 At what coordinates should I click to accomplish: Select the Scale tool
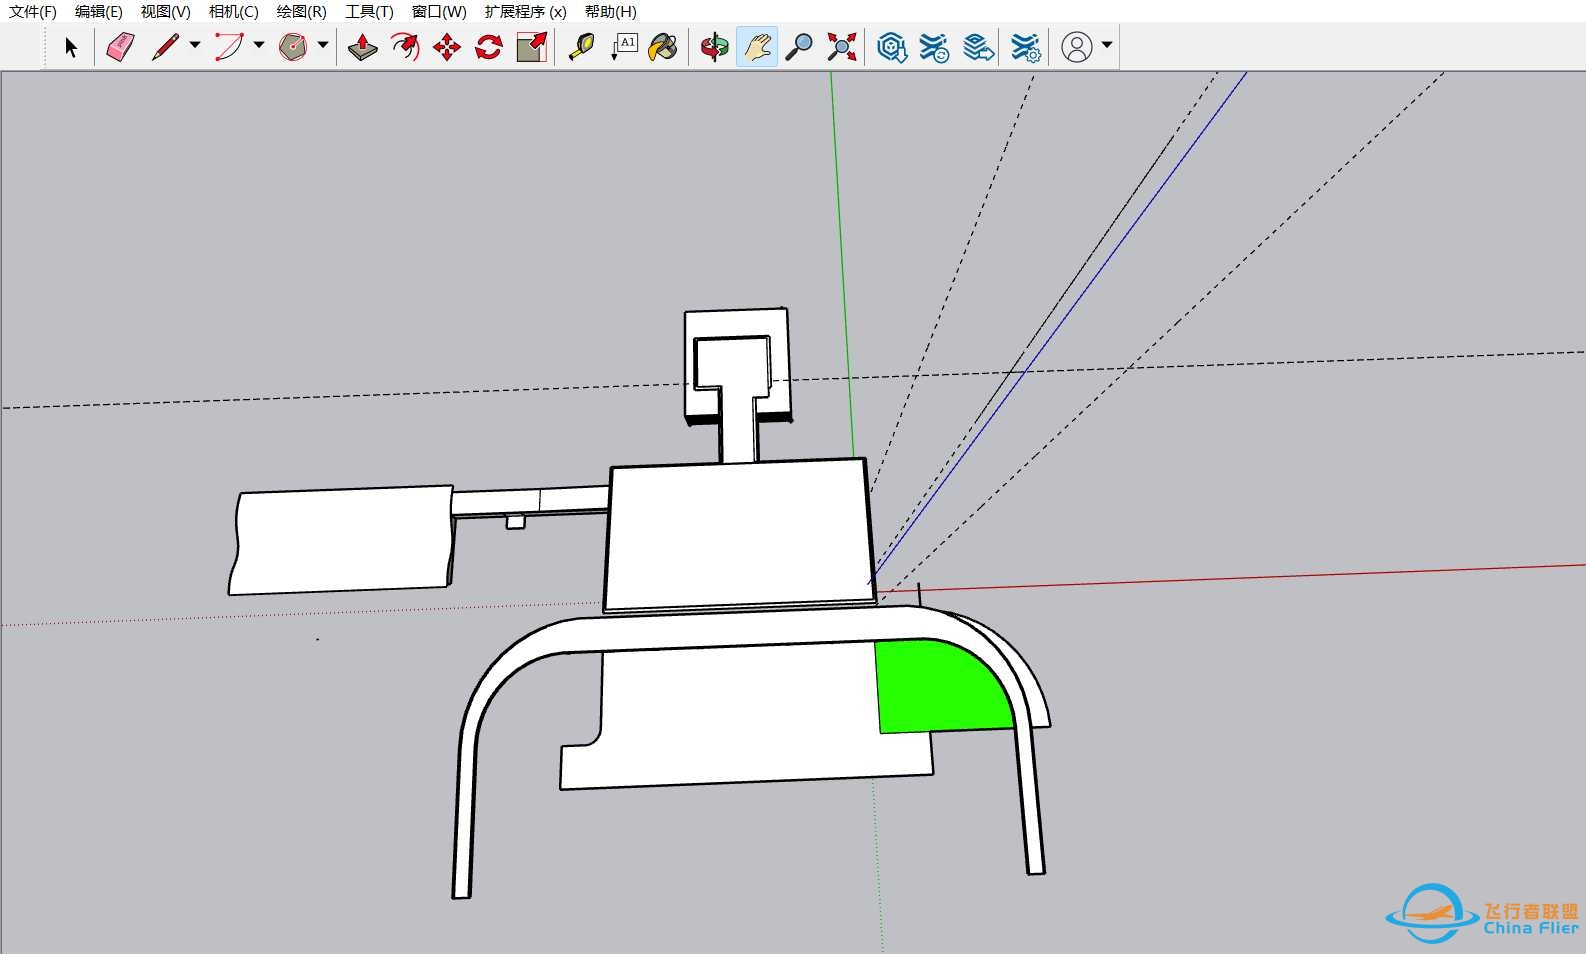[x=531, y=46]
